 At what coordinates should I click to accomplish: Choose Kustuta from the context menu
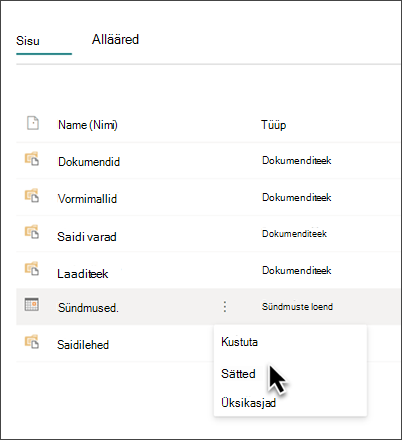tap(239, 342)
